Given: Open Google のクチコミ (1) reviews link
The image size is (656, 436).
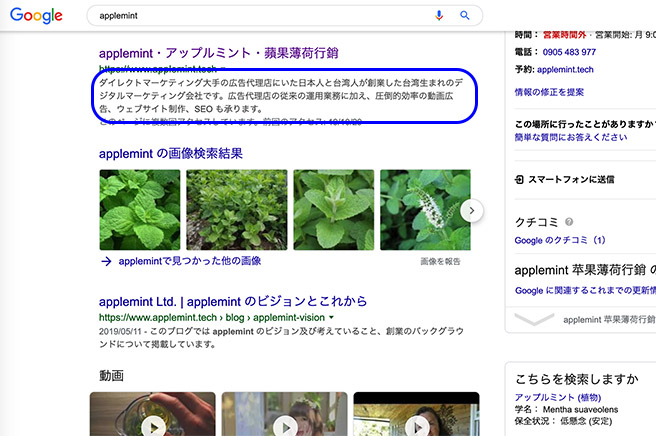Looking at the screenshot, I should pos(560,240).
